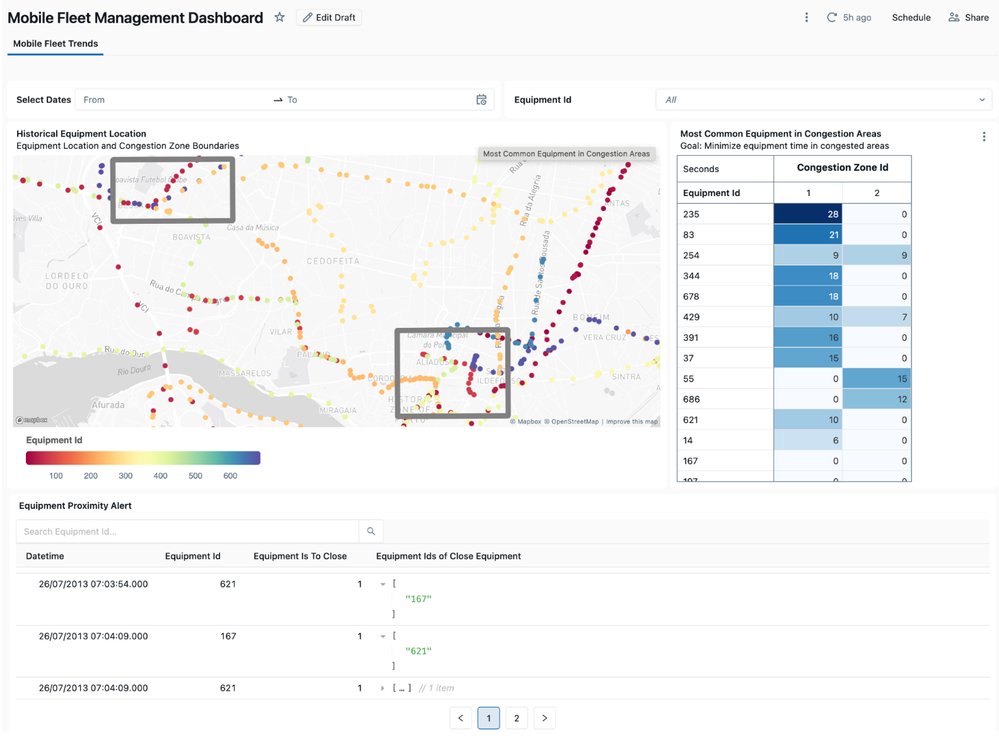The width and height of the screenshot is (999, 739).
Task: Click the search magnifier icon
Action: (371, 532)
